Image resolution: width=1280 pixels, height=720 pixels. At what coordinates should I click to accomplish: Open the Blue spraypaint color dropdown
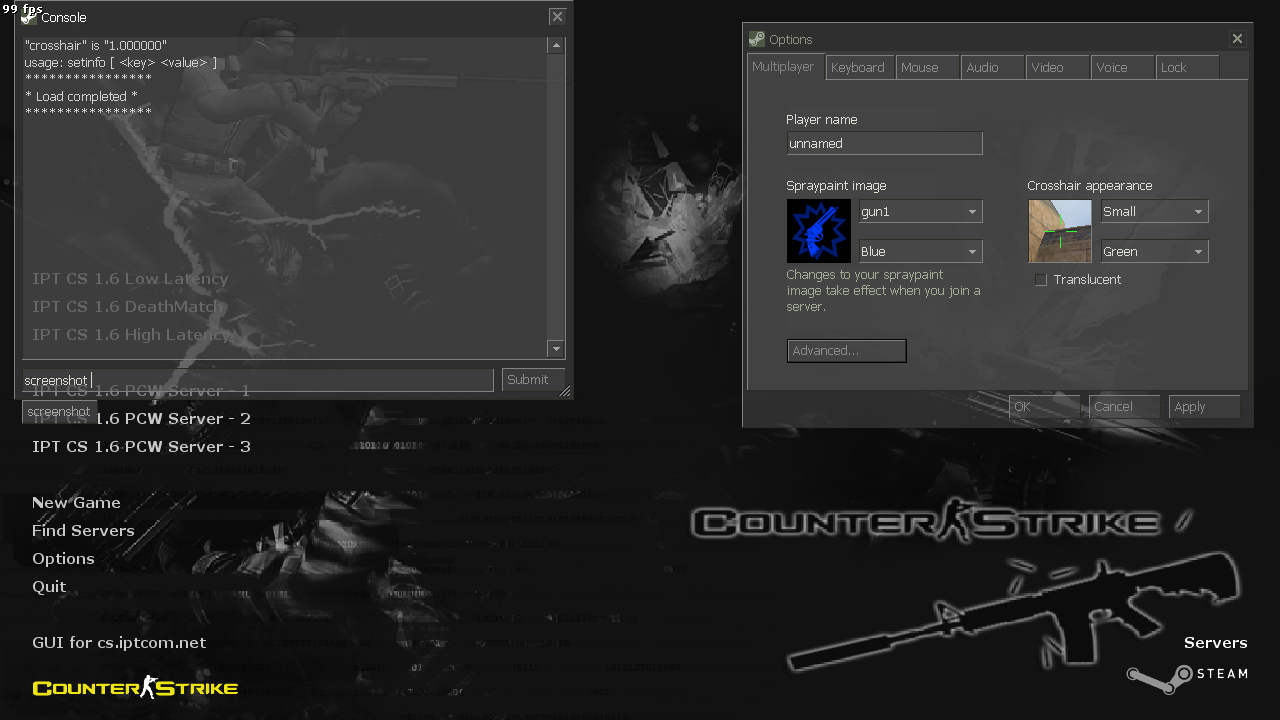[x=920, y=251]
